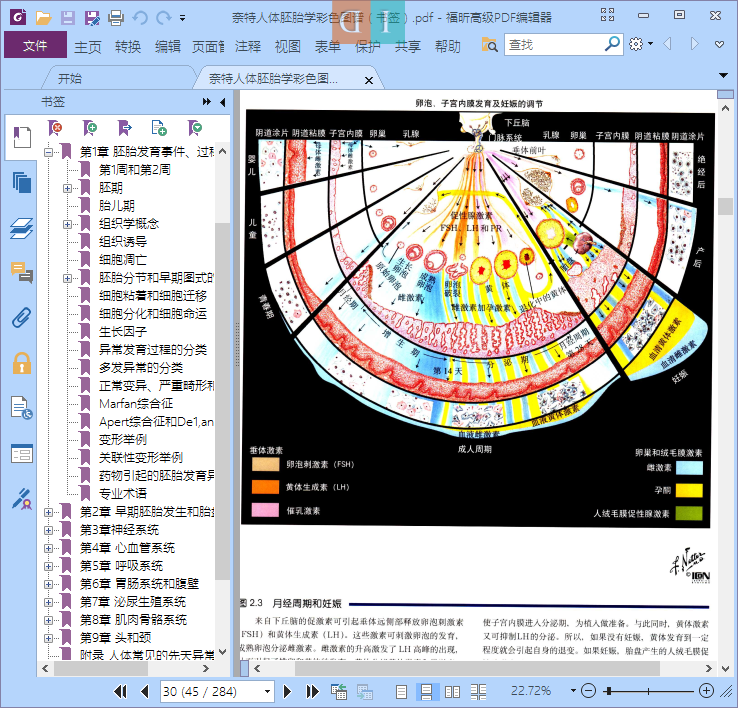Select single page view mode
The width and height of the screenshot is (738, 708).
401,692
